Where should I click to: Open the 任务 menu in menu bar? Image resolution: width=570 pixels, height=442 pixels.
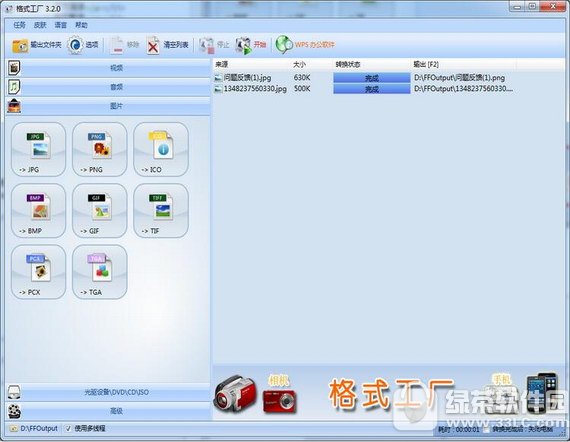point(20,25)
